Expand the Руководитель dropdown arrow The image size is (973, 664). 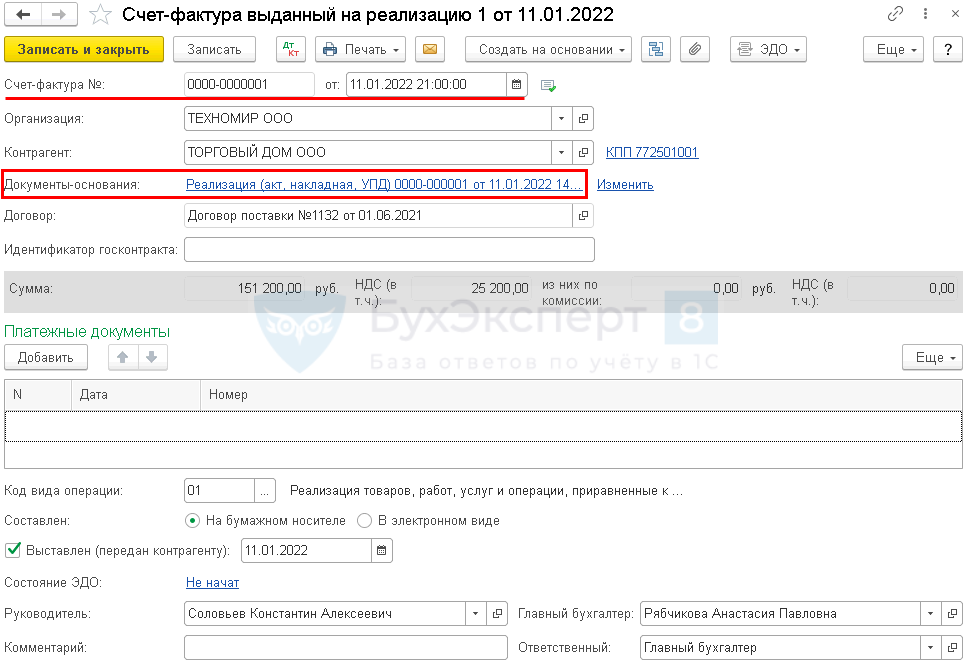coord(475,614)
